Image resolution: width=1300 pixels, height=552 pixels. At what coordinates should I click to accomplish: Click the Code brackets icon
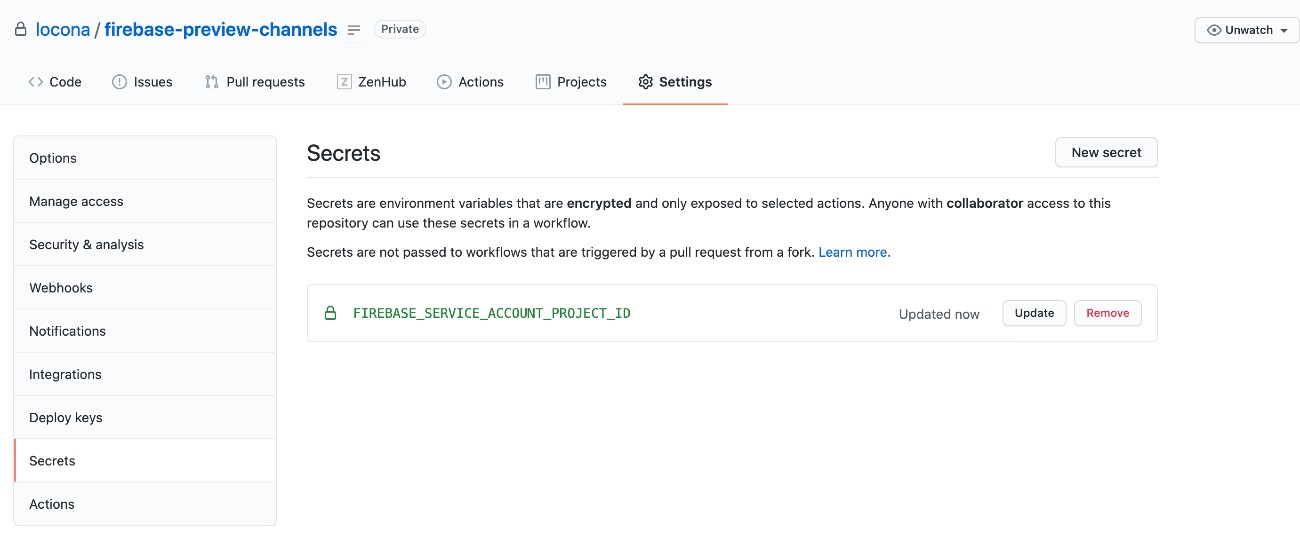(36, 82)
